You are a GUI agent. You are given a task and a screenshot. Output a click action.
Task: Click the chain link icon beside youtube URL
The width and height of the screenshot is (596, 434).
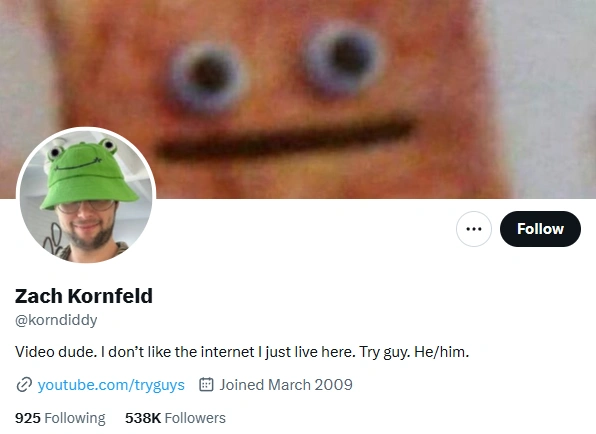click(24, 385)
